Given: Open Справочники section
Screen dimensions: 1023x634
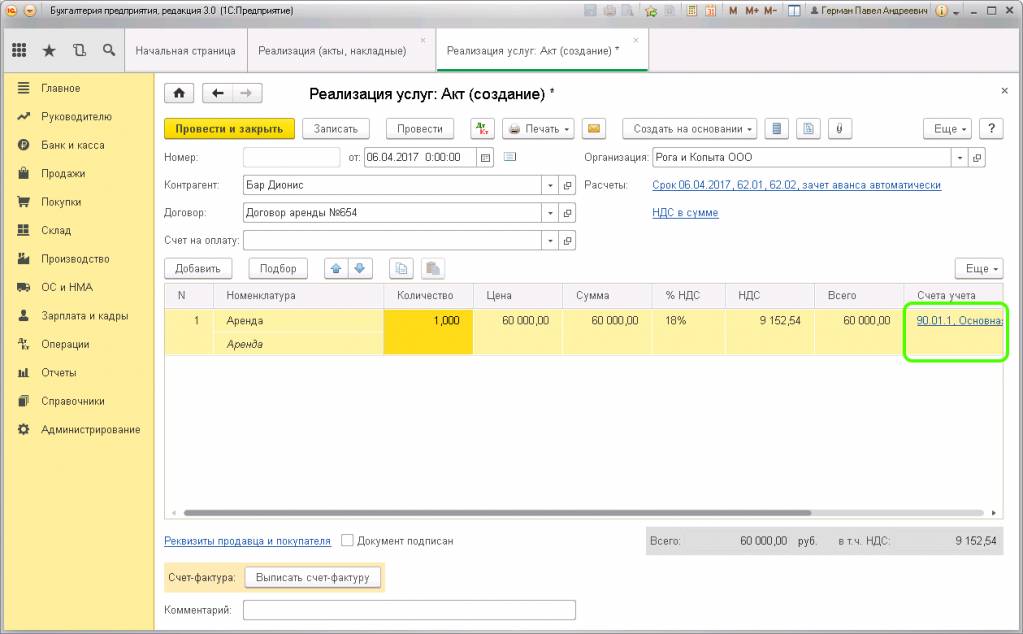Looking at the screenshot, I should click(72, 401).
